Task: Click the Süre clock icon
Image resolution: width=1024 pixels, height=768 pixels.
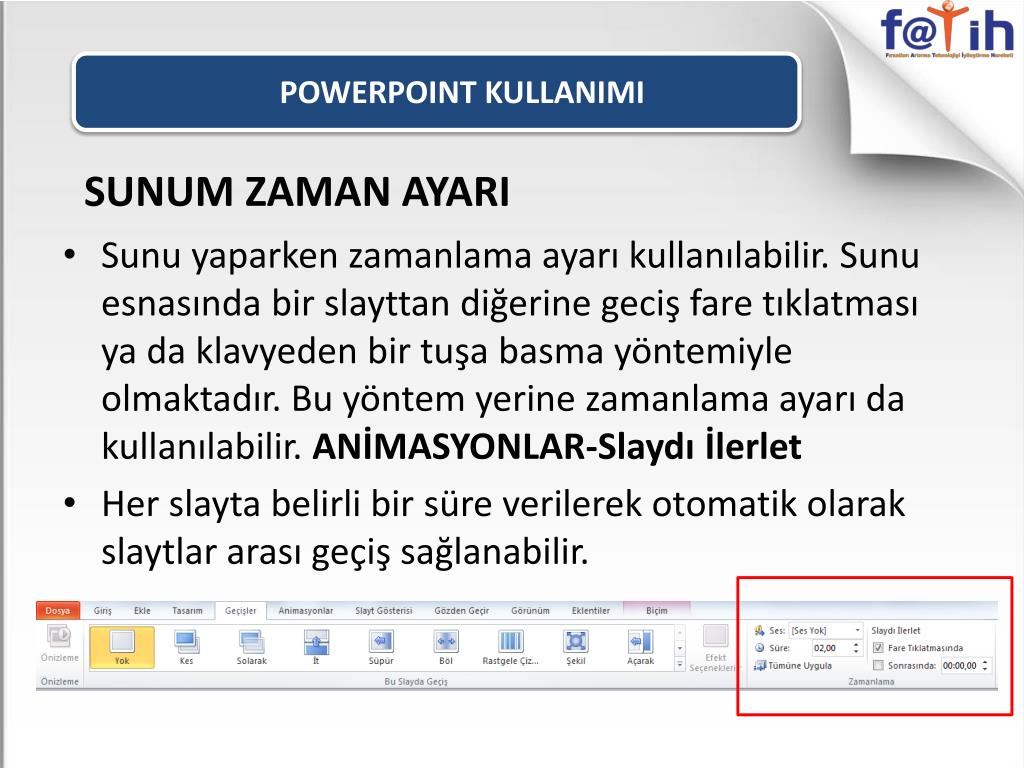Action: tap(760, 648)
